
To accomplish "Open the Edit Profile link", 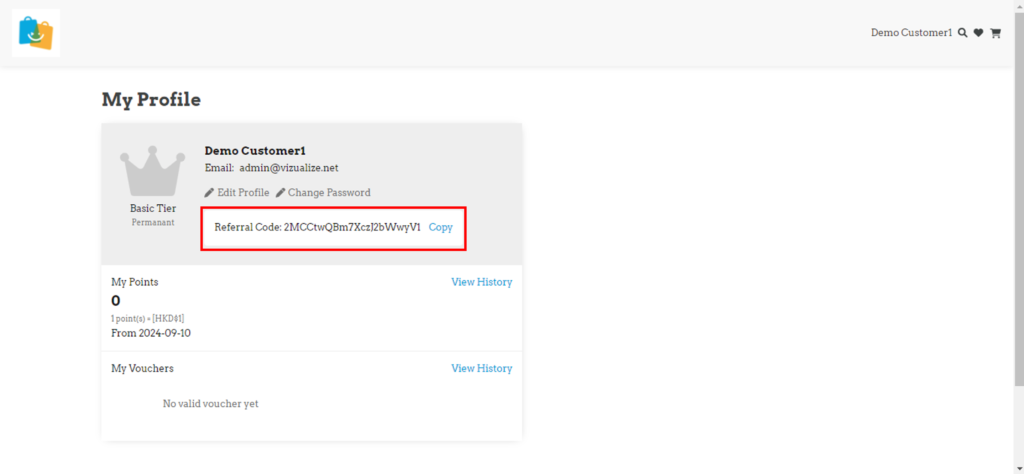I will pyautogui.click(x=243, y=192).
